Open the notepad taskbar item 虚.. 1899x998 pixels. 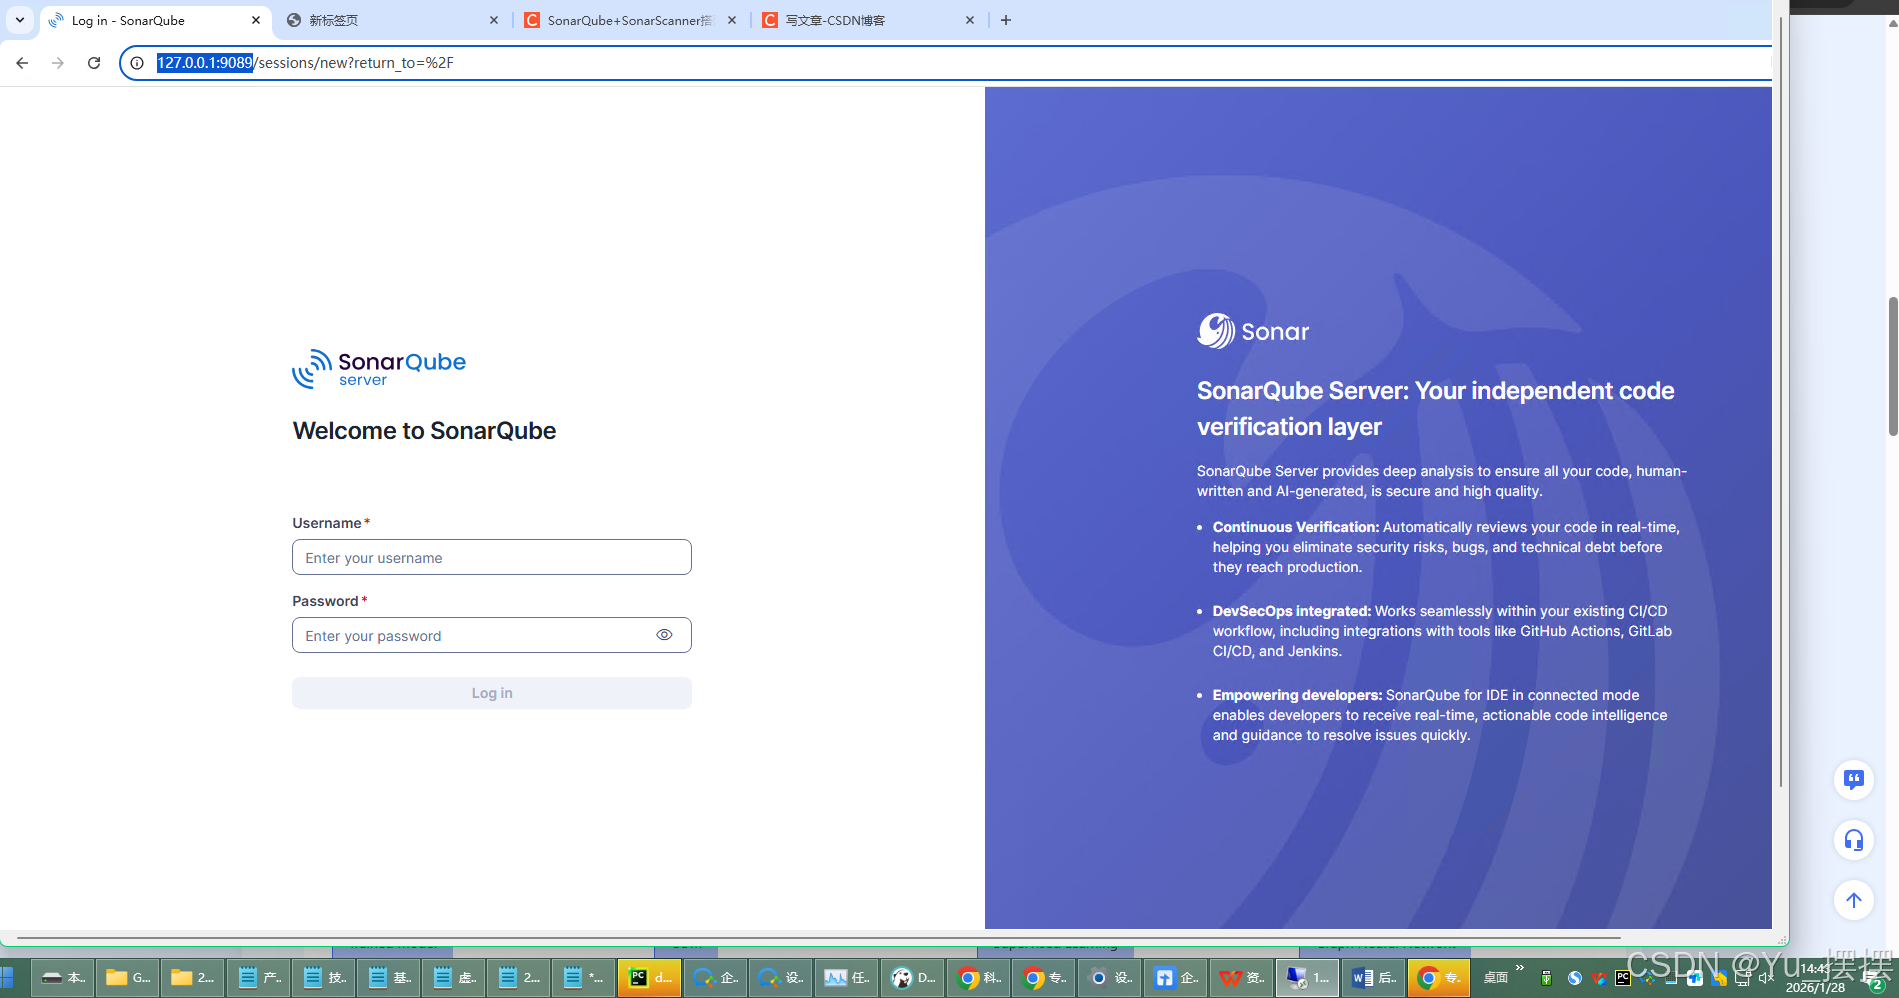453,977
